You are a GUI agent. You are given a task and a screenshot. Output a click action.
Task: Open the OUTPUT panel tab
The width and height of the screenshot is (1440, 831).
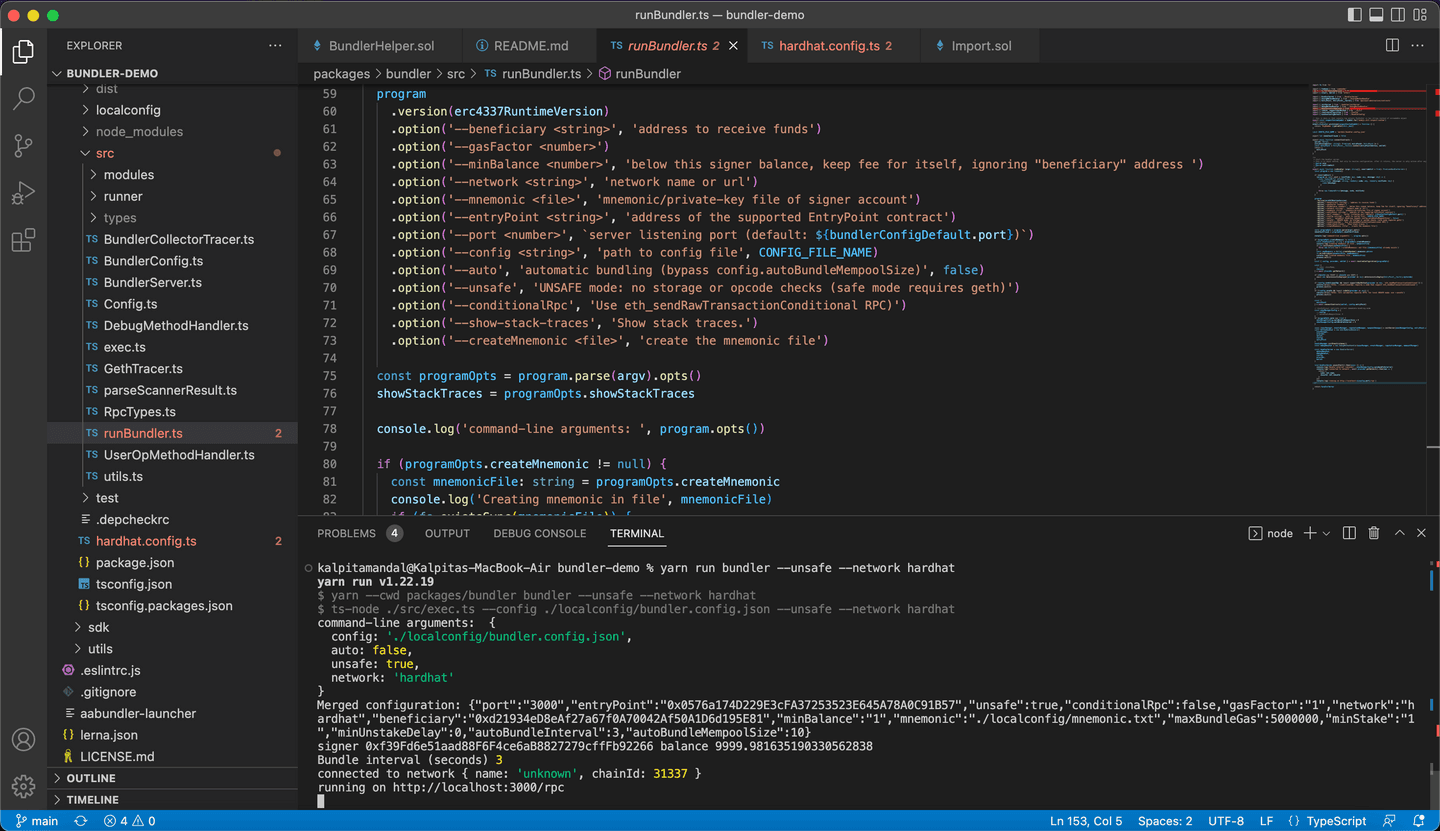click(447, 533)
